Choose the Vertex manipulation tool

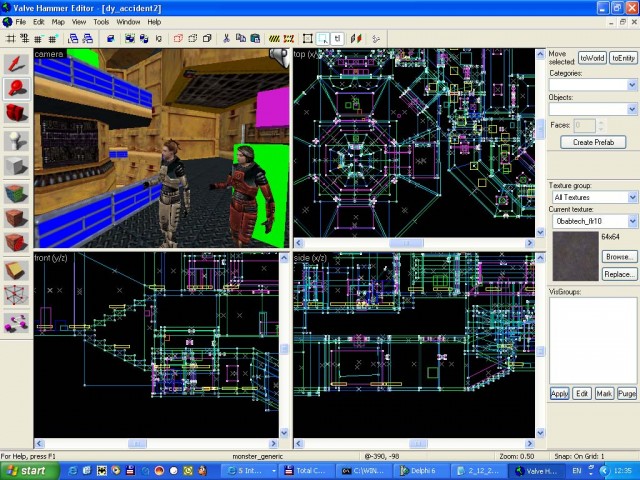pyautogui.click(x=16, y=296)
